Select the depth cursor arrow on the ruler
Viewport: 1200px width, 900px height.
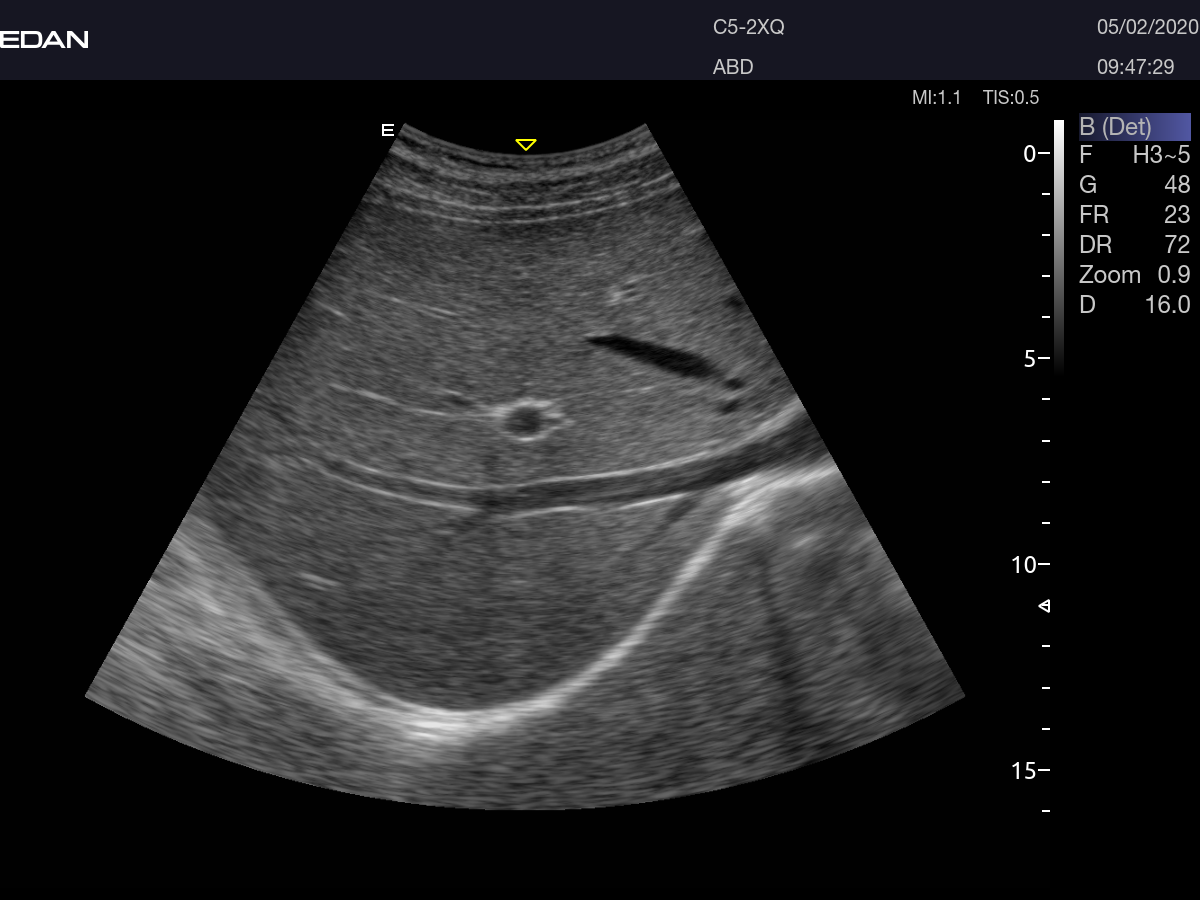[x=1045, y=607]
